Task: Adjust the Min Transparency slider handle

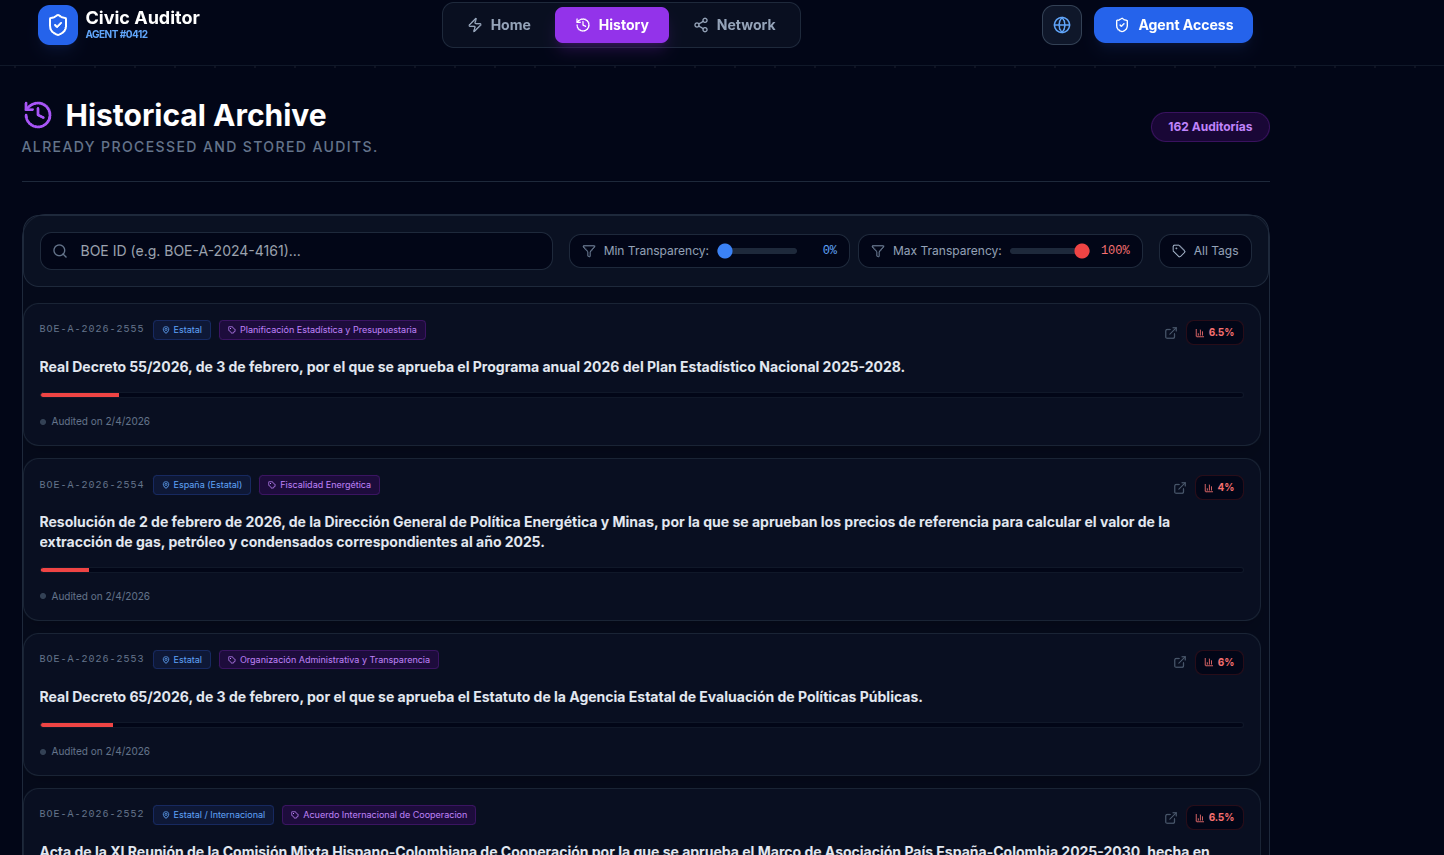Action: (725, 251)
